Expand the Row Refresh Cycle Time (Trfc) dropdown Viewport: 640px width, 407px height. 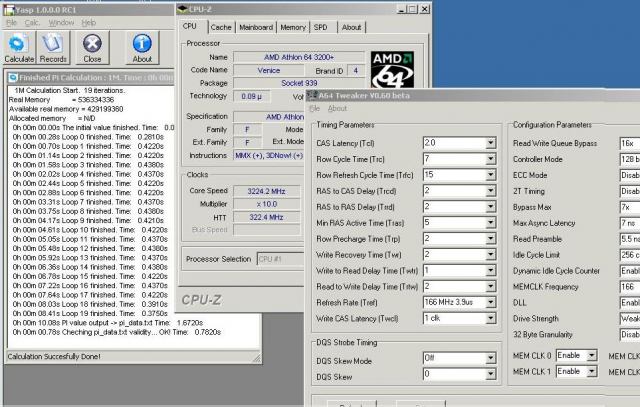[491, 175]
